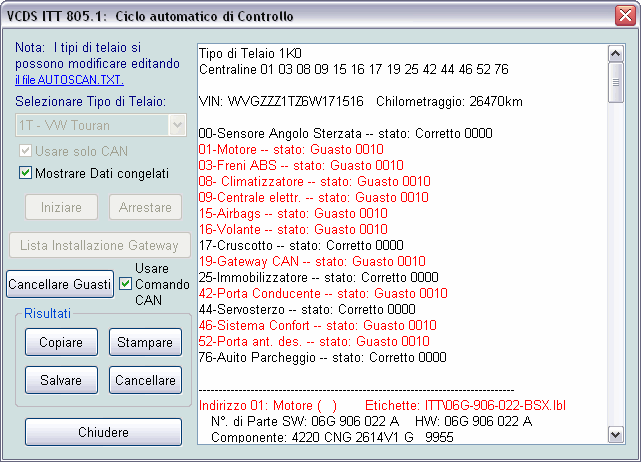Click the Iniziare button
Image resolution: width=641 pixels, height=462 pixels.
pyautogui.click(x=61, y=207)
